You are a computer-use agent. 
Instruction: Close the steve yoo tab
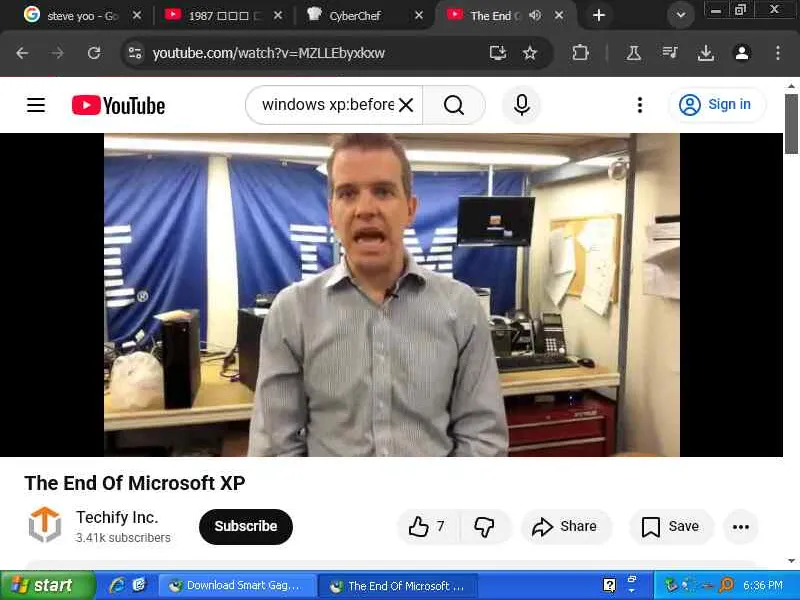tap(137, 15)
